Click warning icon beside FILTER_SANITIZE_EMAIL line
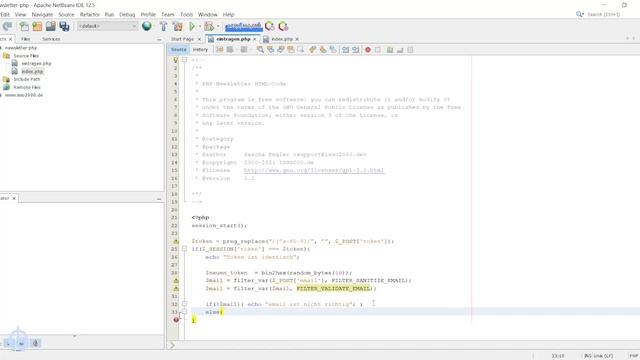This screenshot has height=360, width=640. point(176,280)
